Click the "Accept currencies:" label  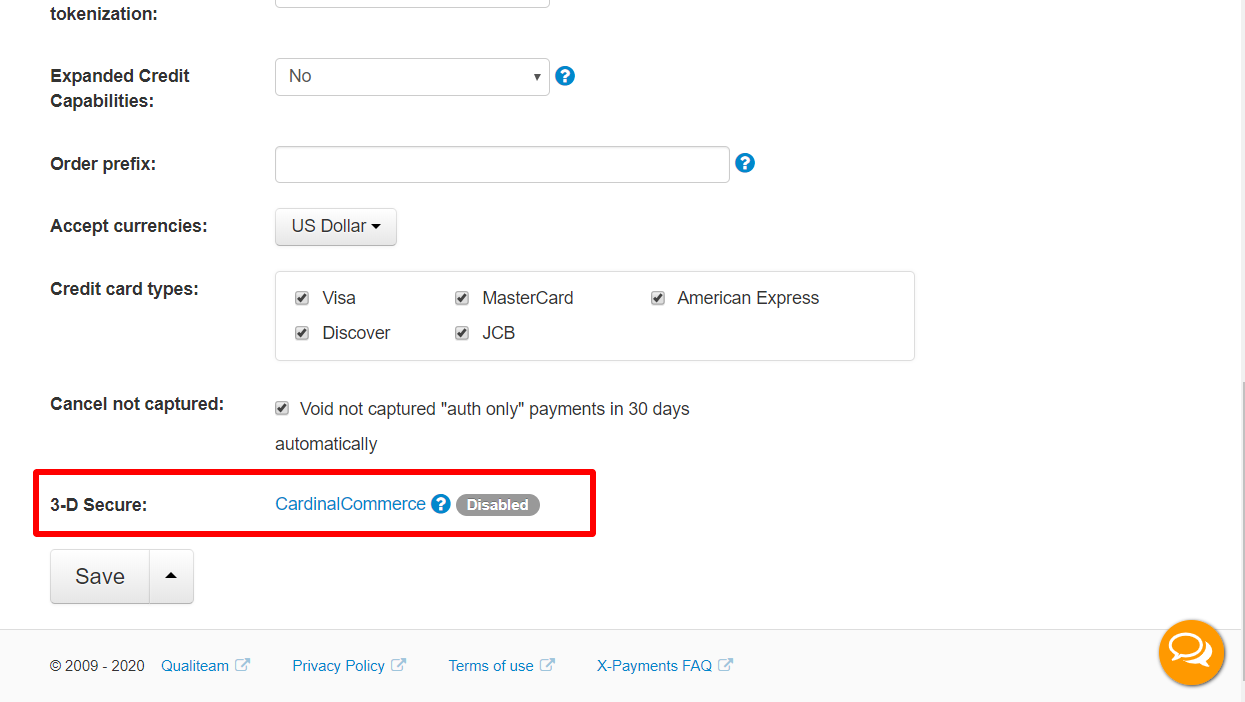tap(129, 226)
